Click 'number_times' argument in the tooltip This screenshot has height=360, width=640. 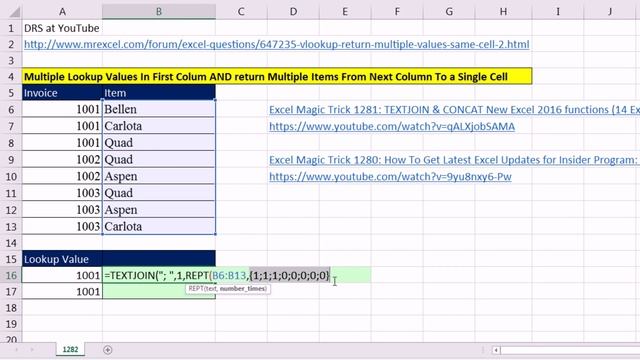(243, 289)
